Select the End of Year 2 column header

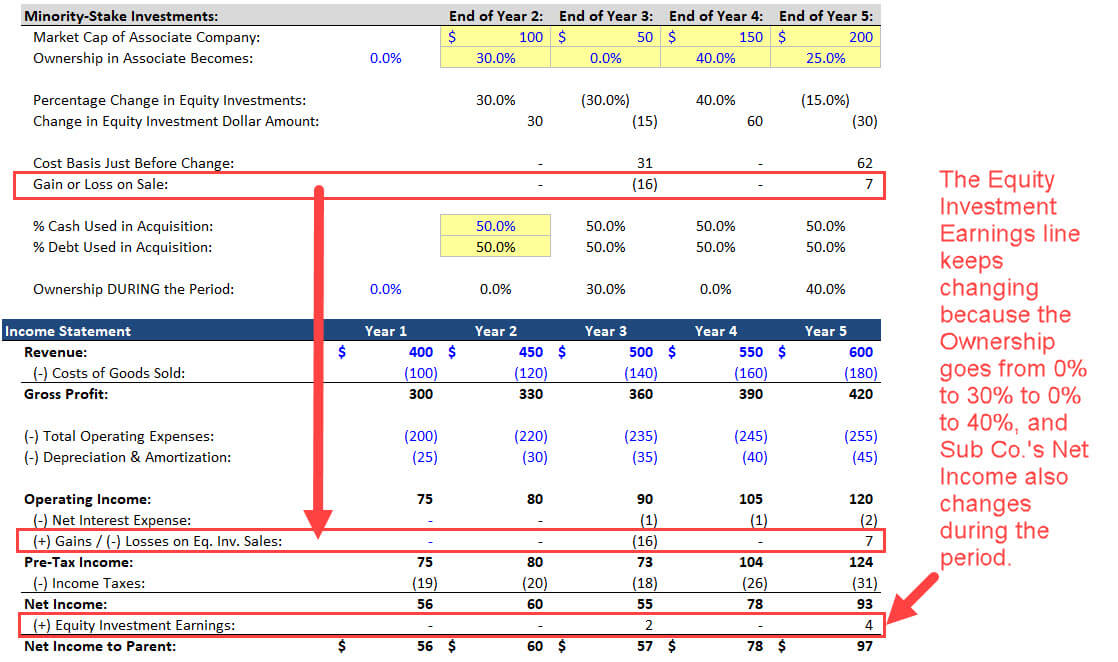click(x=496, y=16)
